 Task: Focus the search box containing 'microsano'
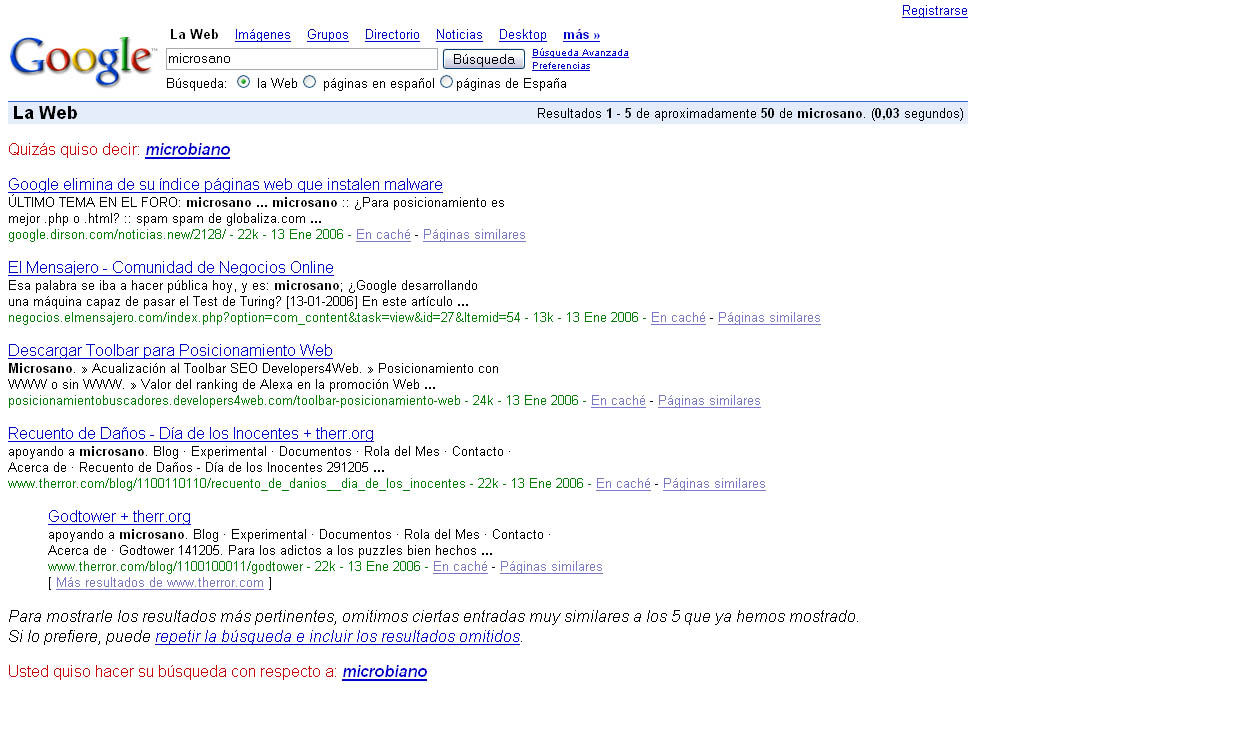click(x=302, y=59)
